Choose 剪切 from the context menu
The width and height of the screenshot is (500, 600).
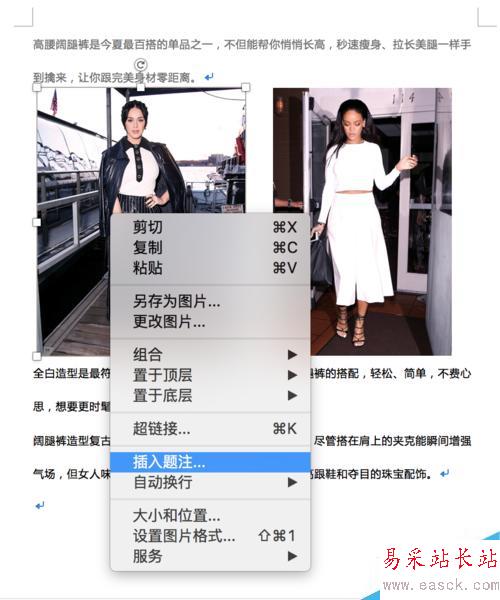[210, 227]
